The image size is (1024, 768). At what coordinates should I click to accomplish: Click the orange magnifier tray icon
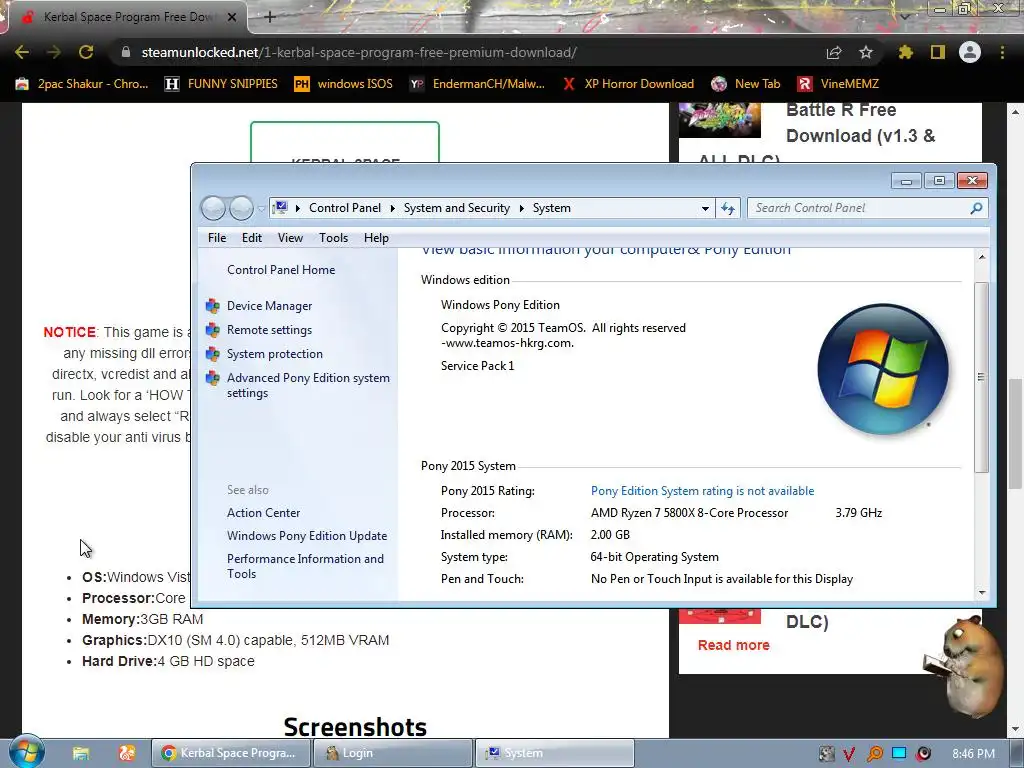point(874,754)
